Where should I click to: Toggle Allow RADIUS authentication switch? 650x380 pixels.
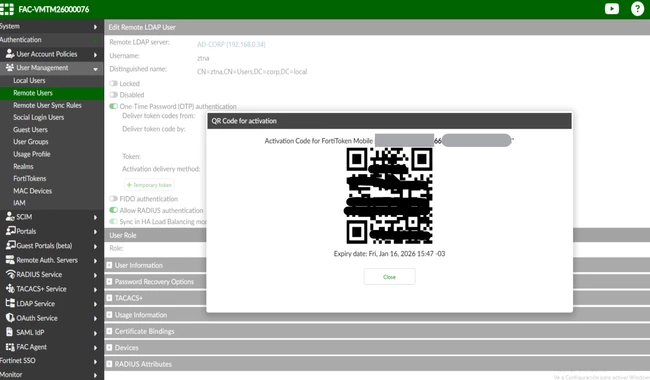tap(113, 210)
